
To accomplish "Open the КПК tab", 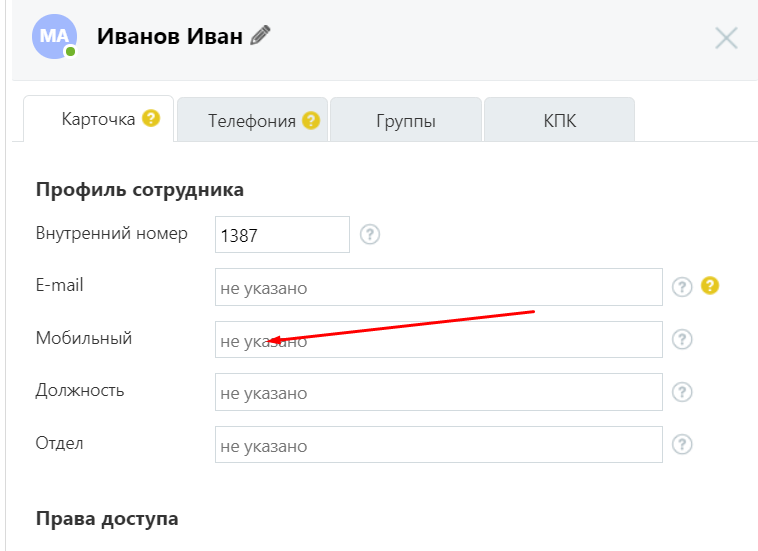I will coord(559,120).
